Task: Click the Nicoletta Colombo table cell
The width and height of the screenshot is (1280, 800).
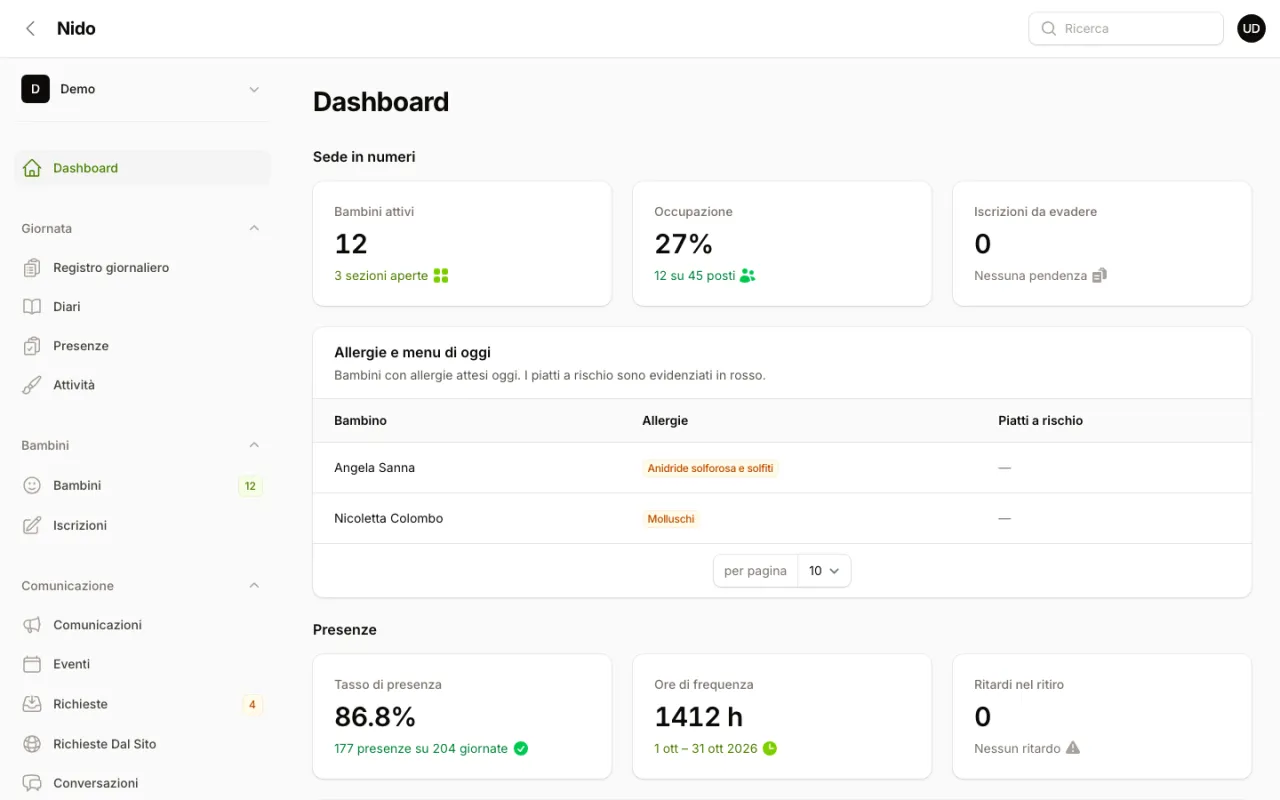Action: (388, 519)
